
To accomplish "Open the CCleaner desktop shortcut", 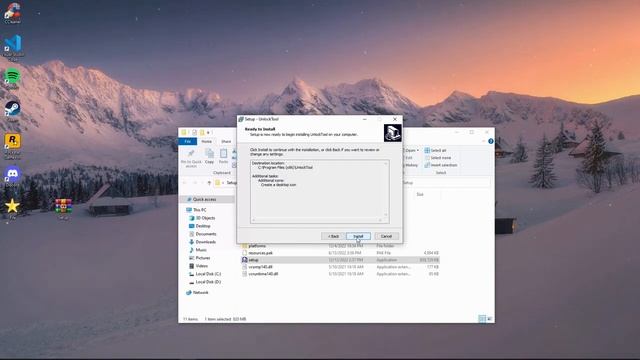I will point(13,13).
